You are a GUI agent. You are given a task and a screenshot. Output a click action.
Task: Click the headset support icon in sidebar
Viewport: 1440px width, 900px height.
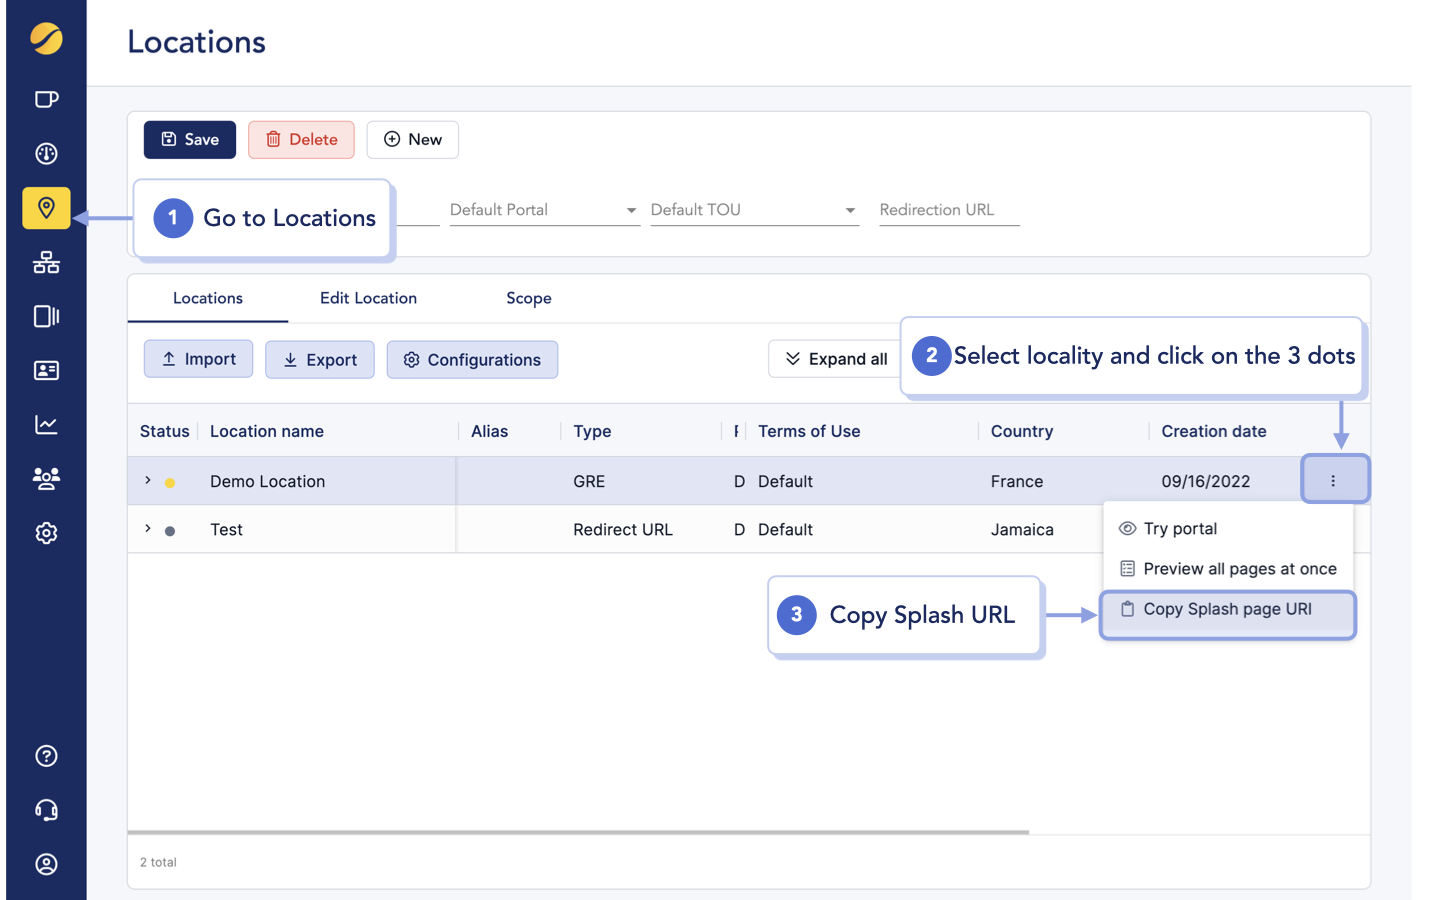(x=46, y=810)
